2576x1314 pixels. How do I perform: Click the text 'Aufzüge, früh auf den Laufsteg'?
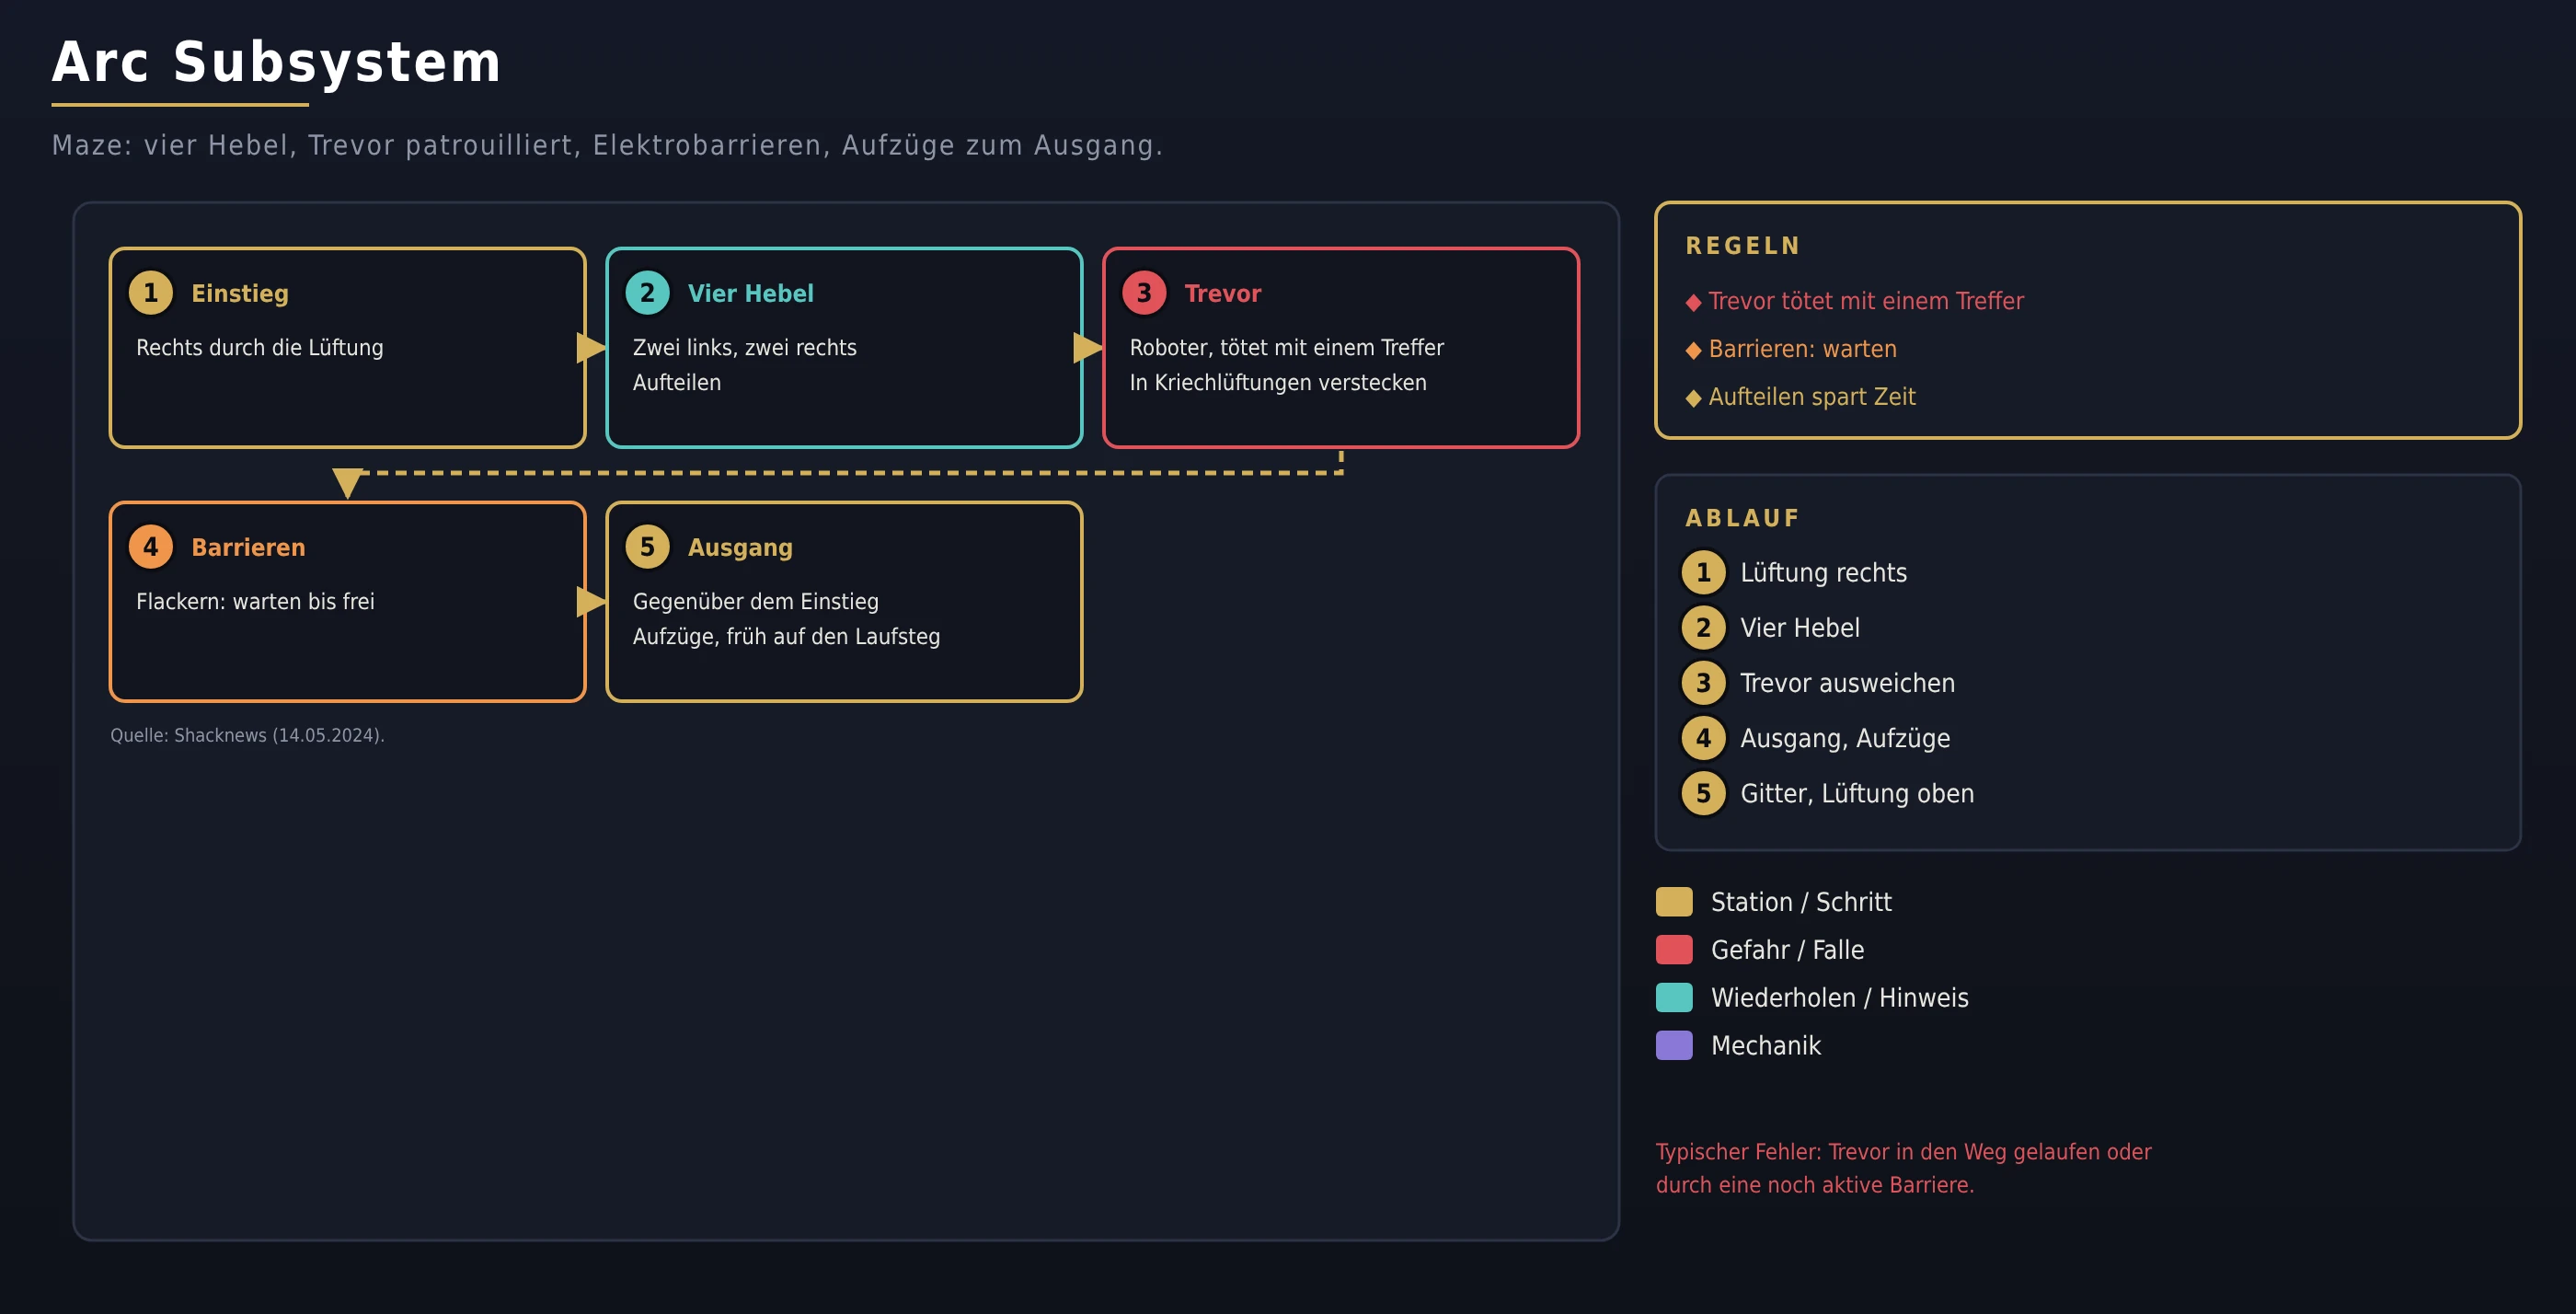coord(787,636)
